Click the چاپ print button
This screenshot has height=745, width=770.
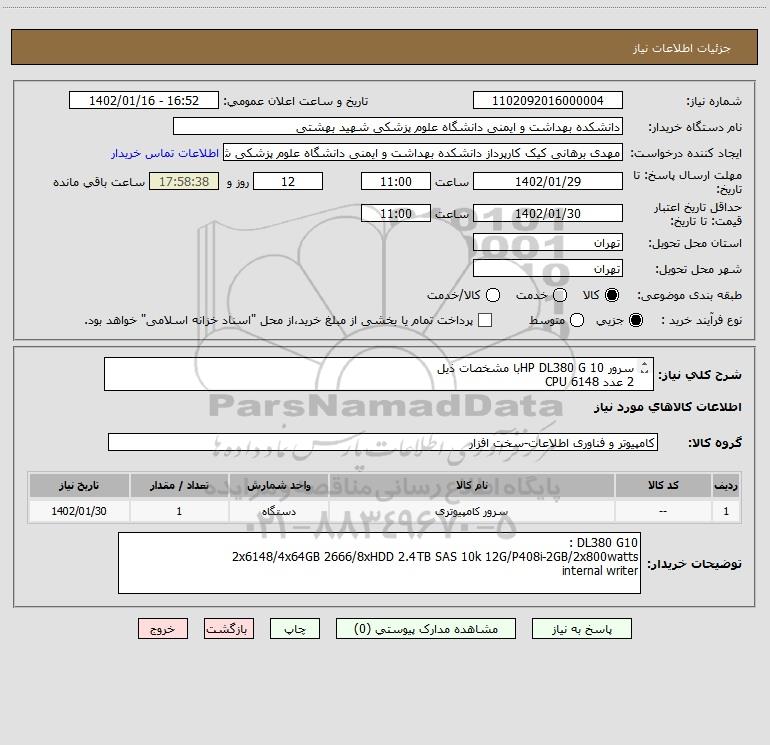295,629
